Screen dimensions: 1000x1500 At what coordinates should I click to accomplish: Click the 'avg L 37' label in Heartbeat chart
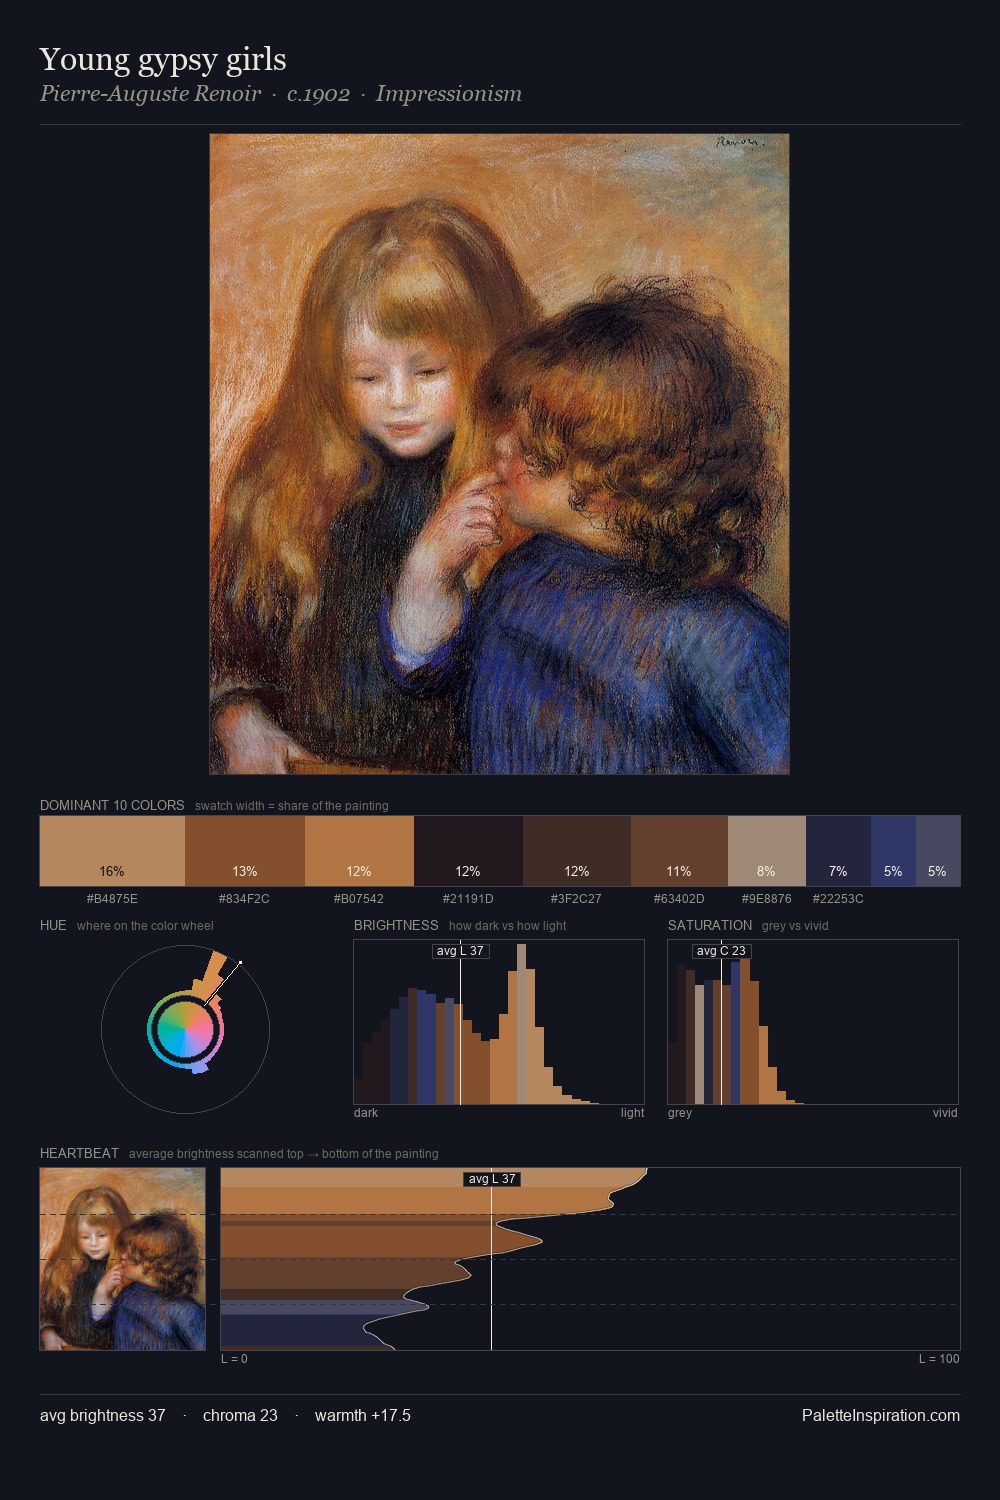[492, 1179]
